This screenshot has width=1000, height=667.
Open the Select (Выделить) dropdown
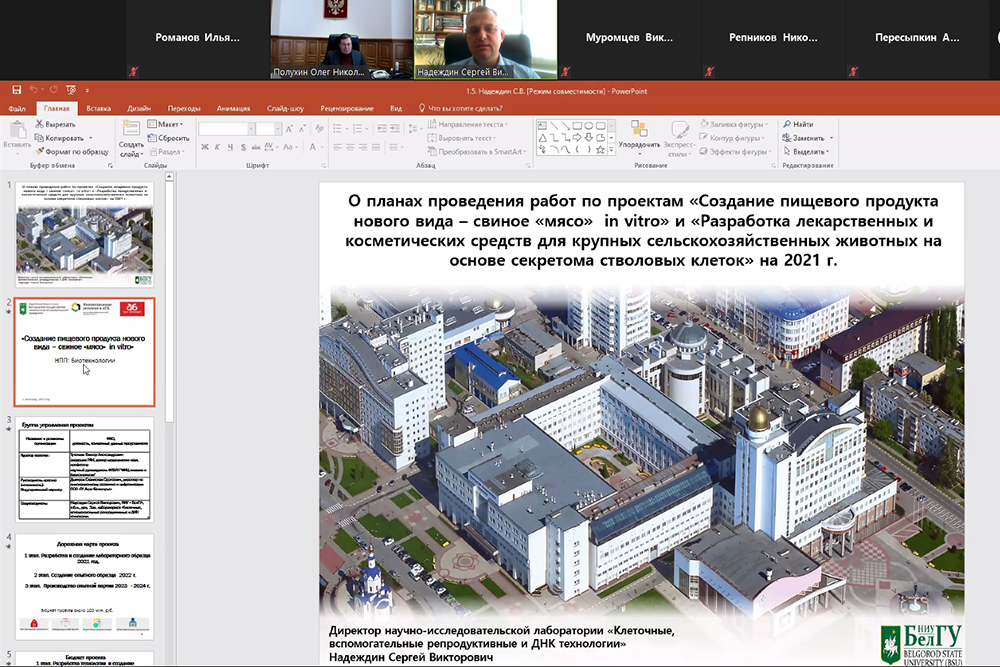809,151
